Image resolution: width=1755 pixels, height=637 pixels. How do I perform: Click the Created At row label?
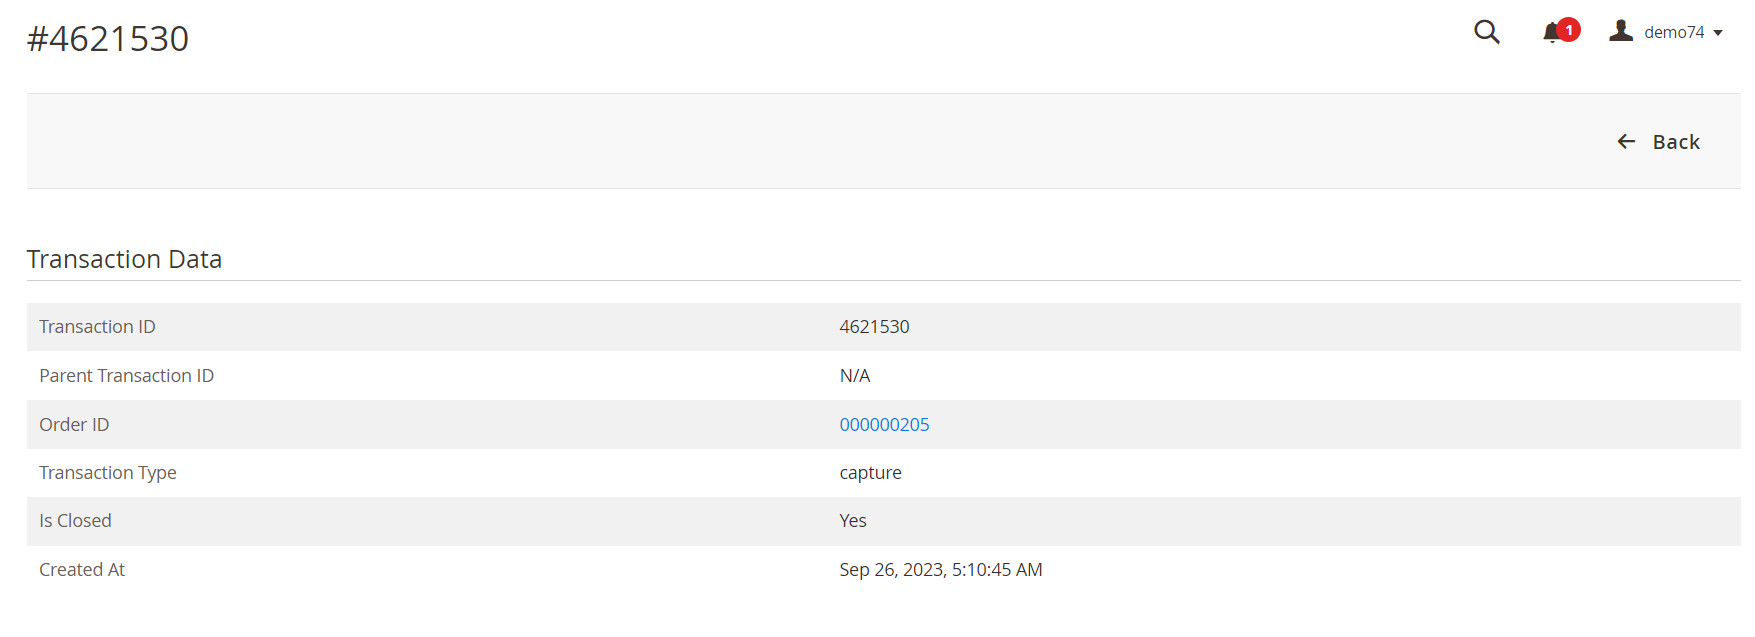(x=82, y=570)
